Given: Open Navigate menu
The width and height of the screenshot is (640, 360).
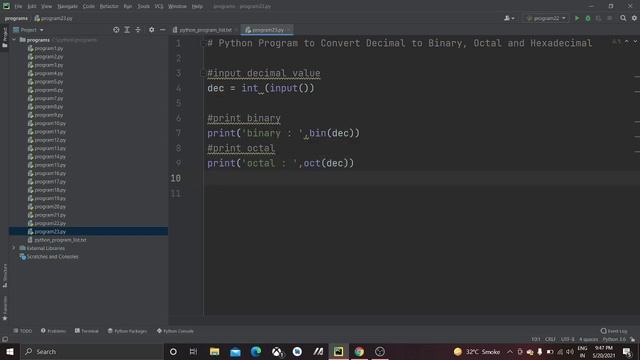Looking at the screenshot, I should [x=67, y=6].
